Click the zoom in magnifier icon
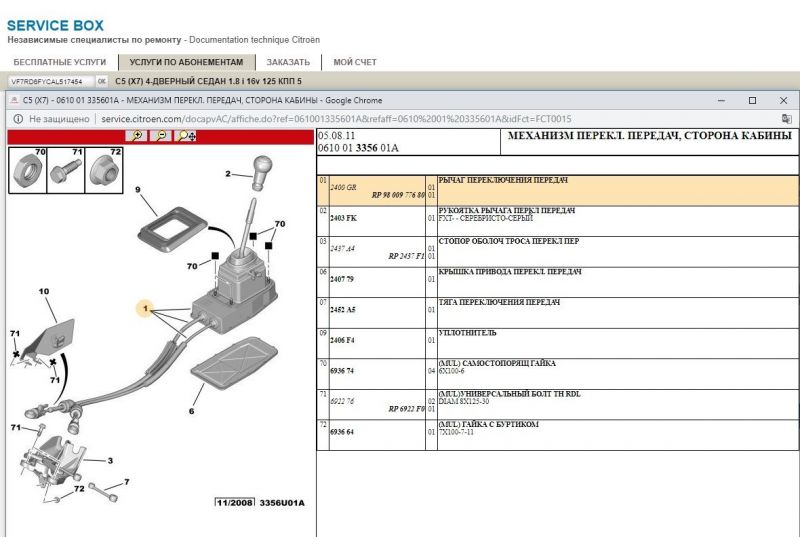Image resolution: width=800 pixels, height=537 pixels. point(137,136)
